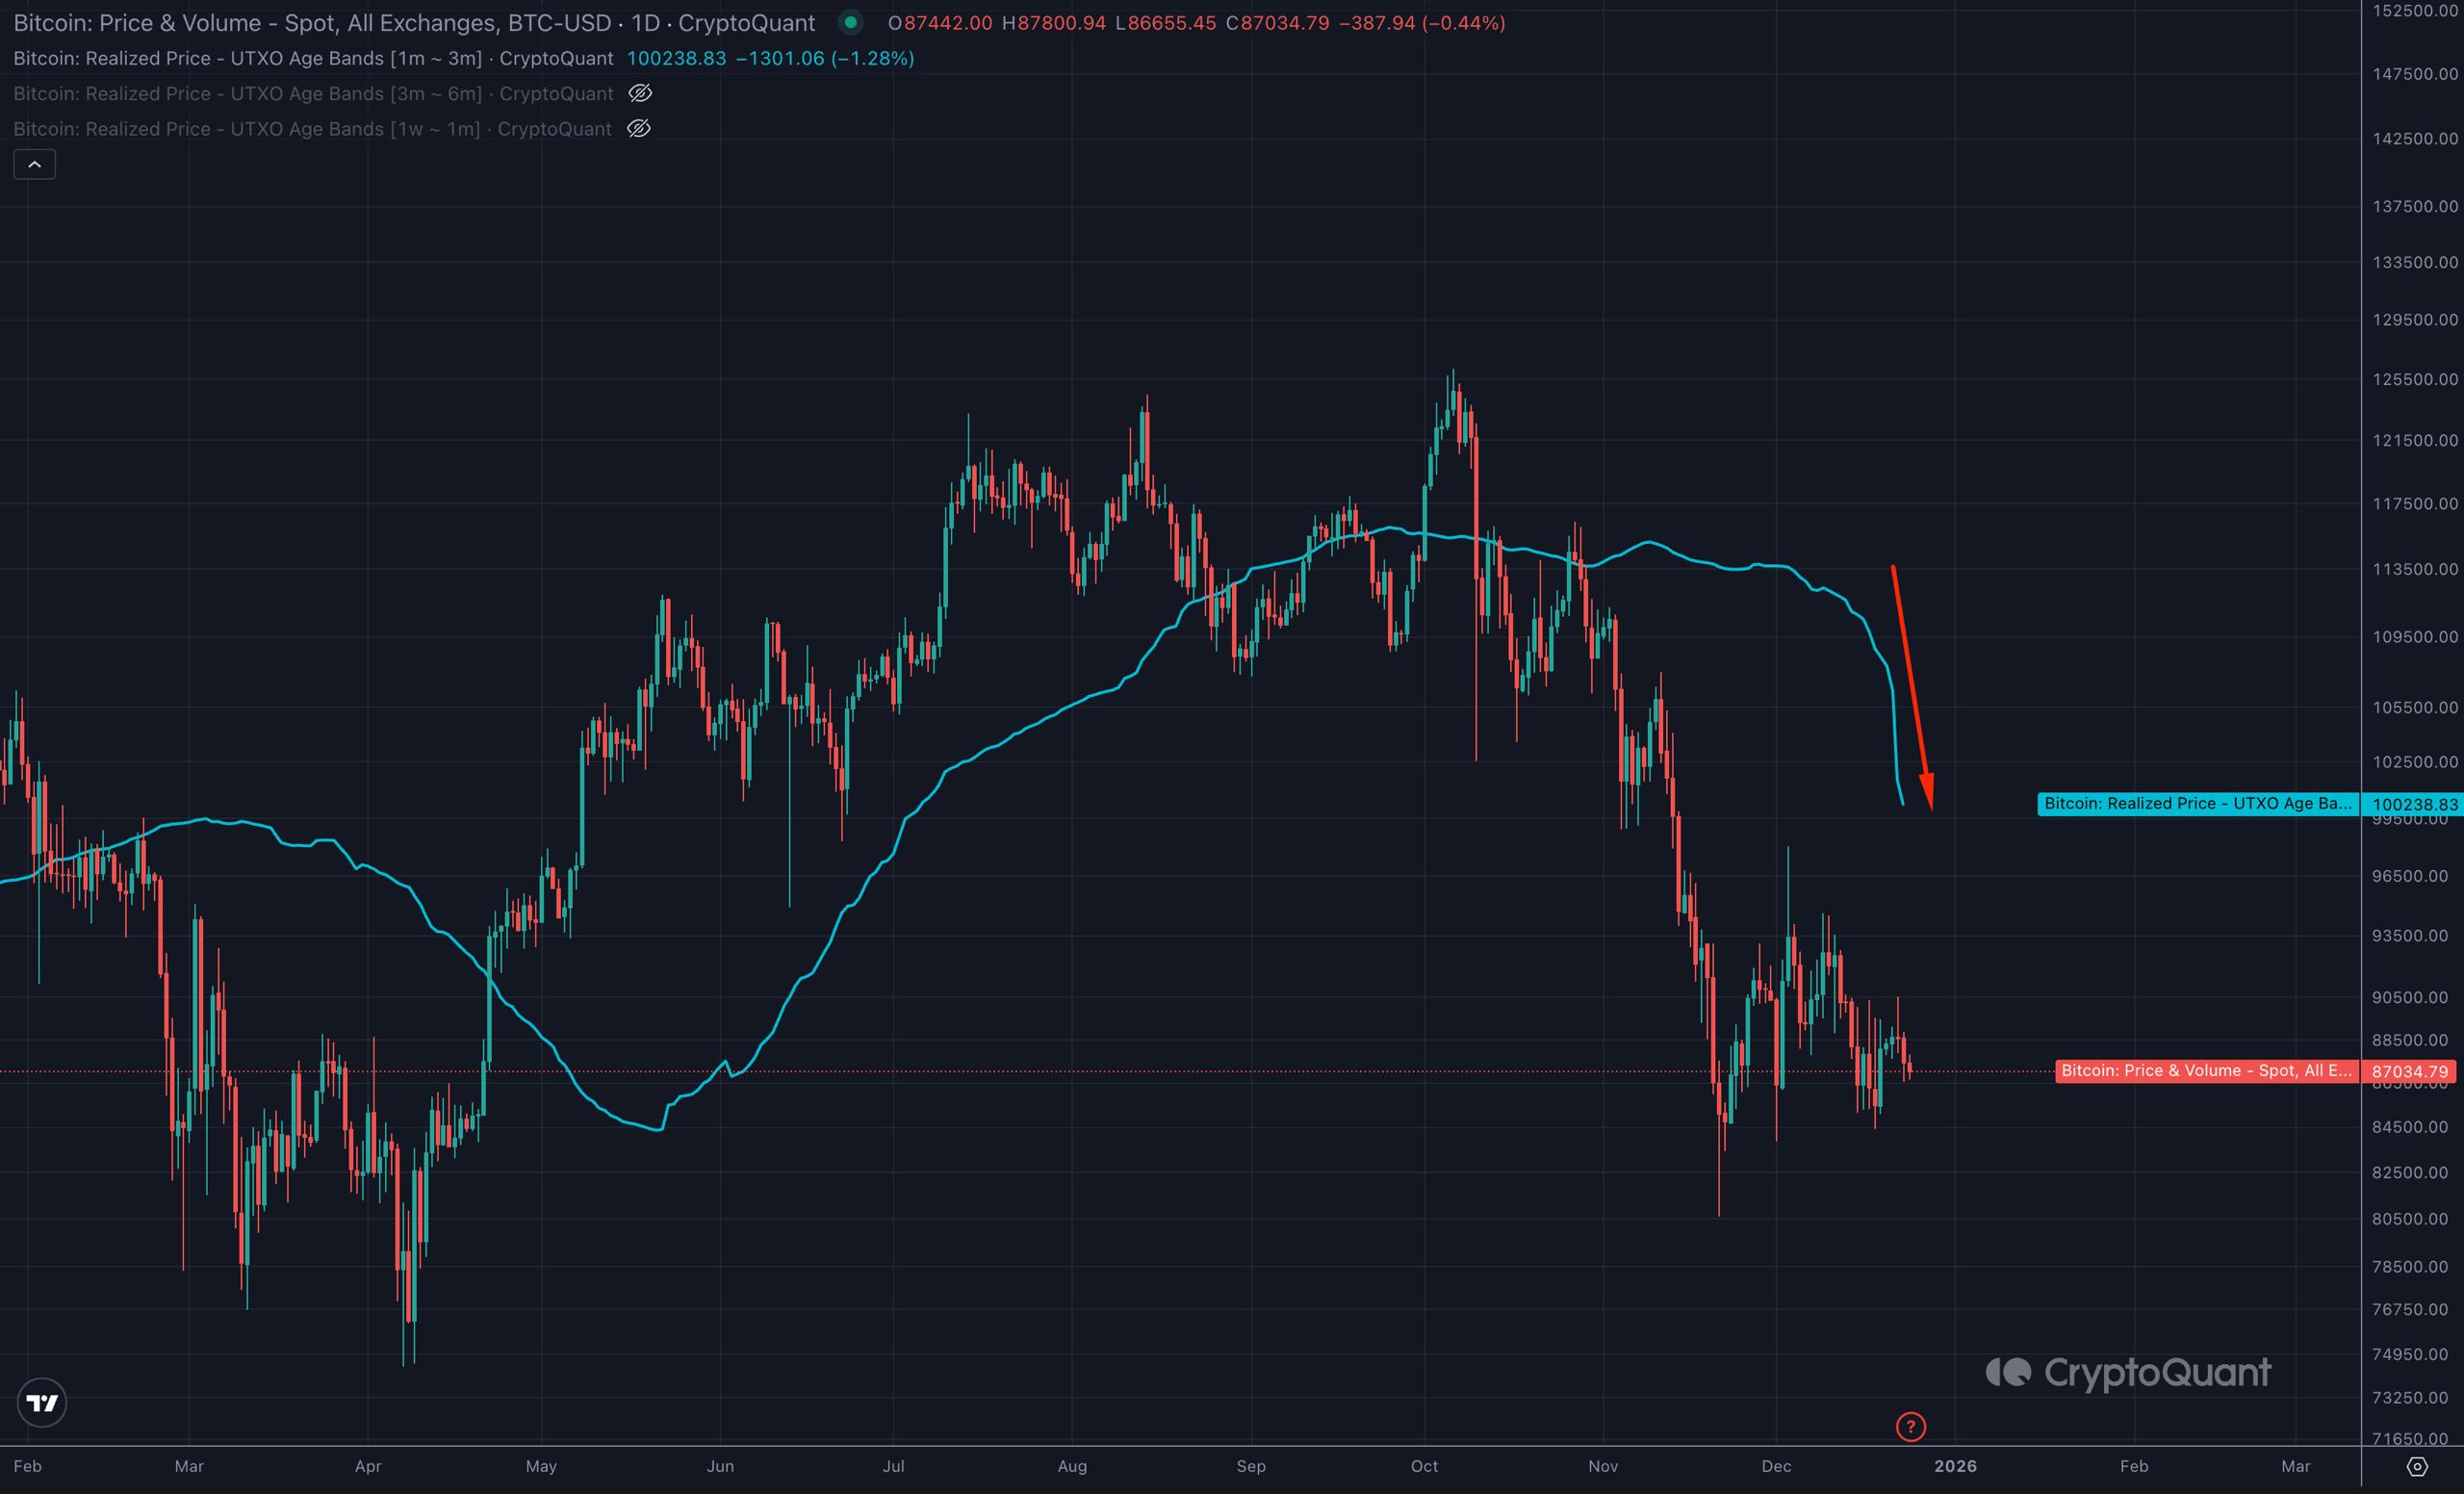Show the 1w ~ 1m UTXO band
Screen dimensions: 2464x1494
point(638,128)
